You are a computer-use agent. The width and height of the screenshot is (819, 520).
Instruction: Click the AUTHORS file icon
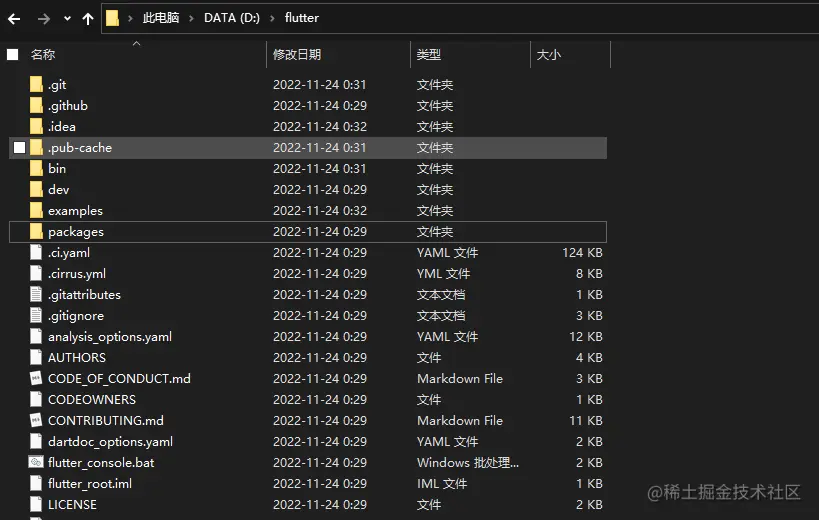[x=36, y=357]
